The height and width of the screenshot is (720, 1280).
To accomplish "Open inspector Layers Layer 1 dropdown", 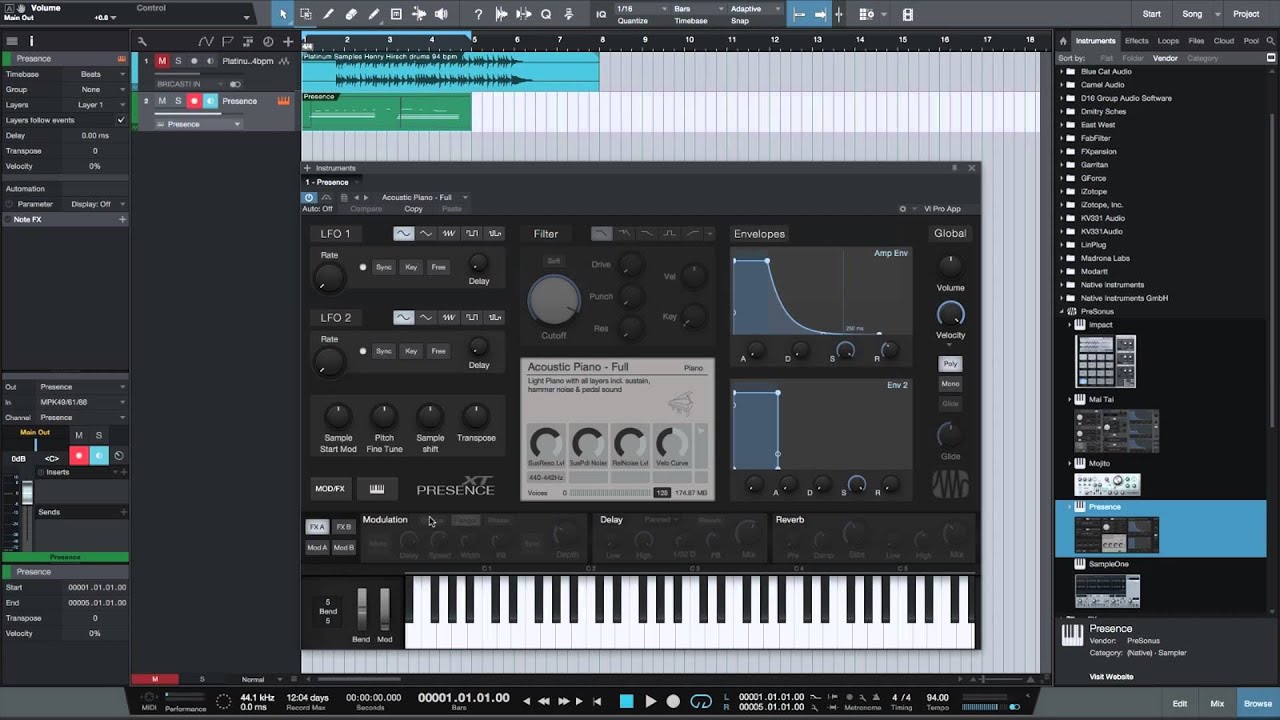I will click(x=95, y=104).
